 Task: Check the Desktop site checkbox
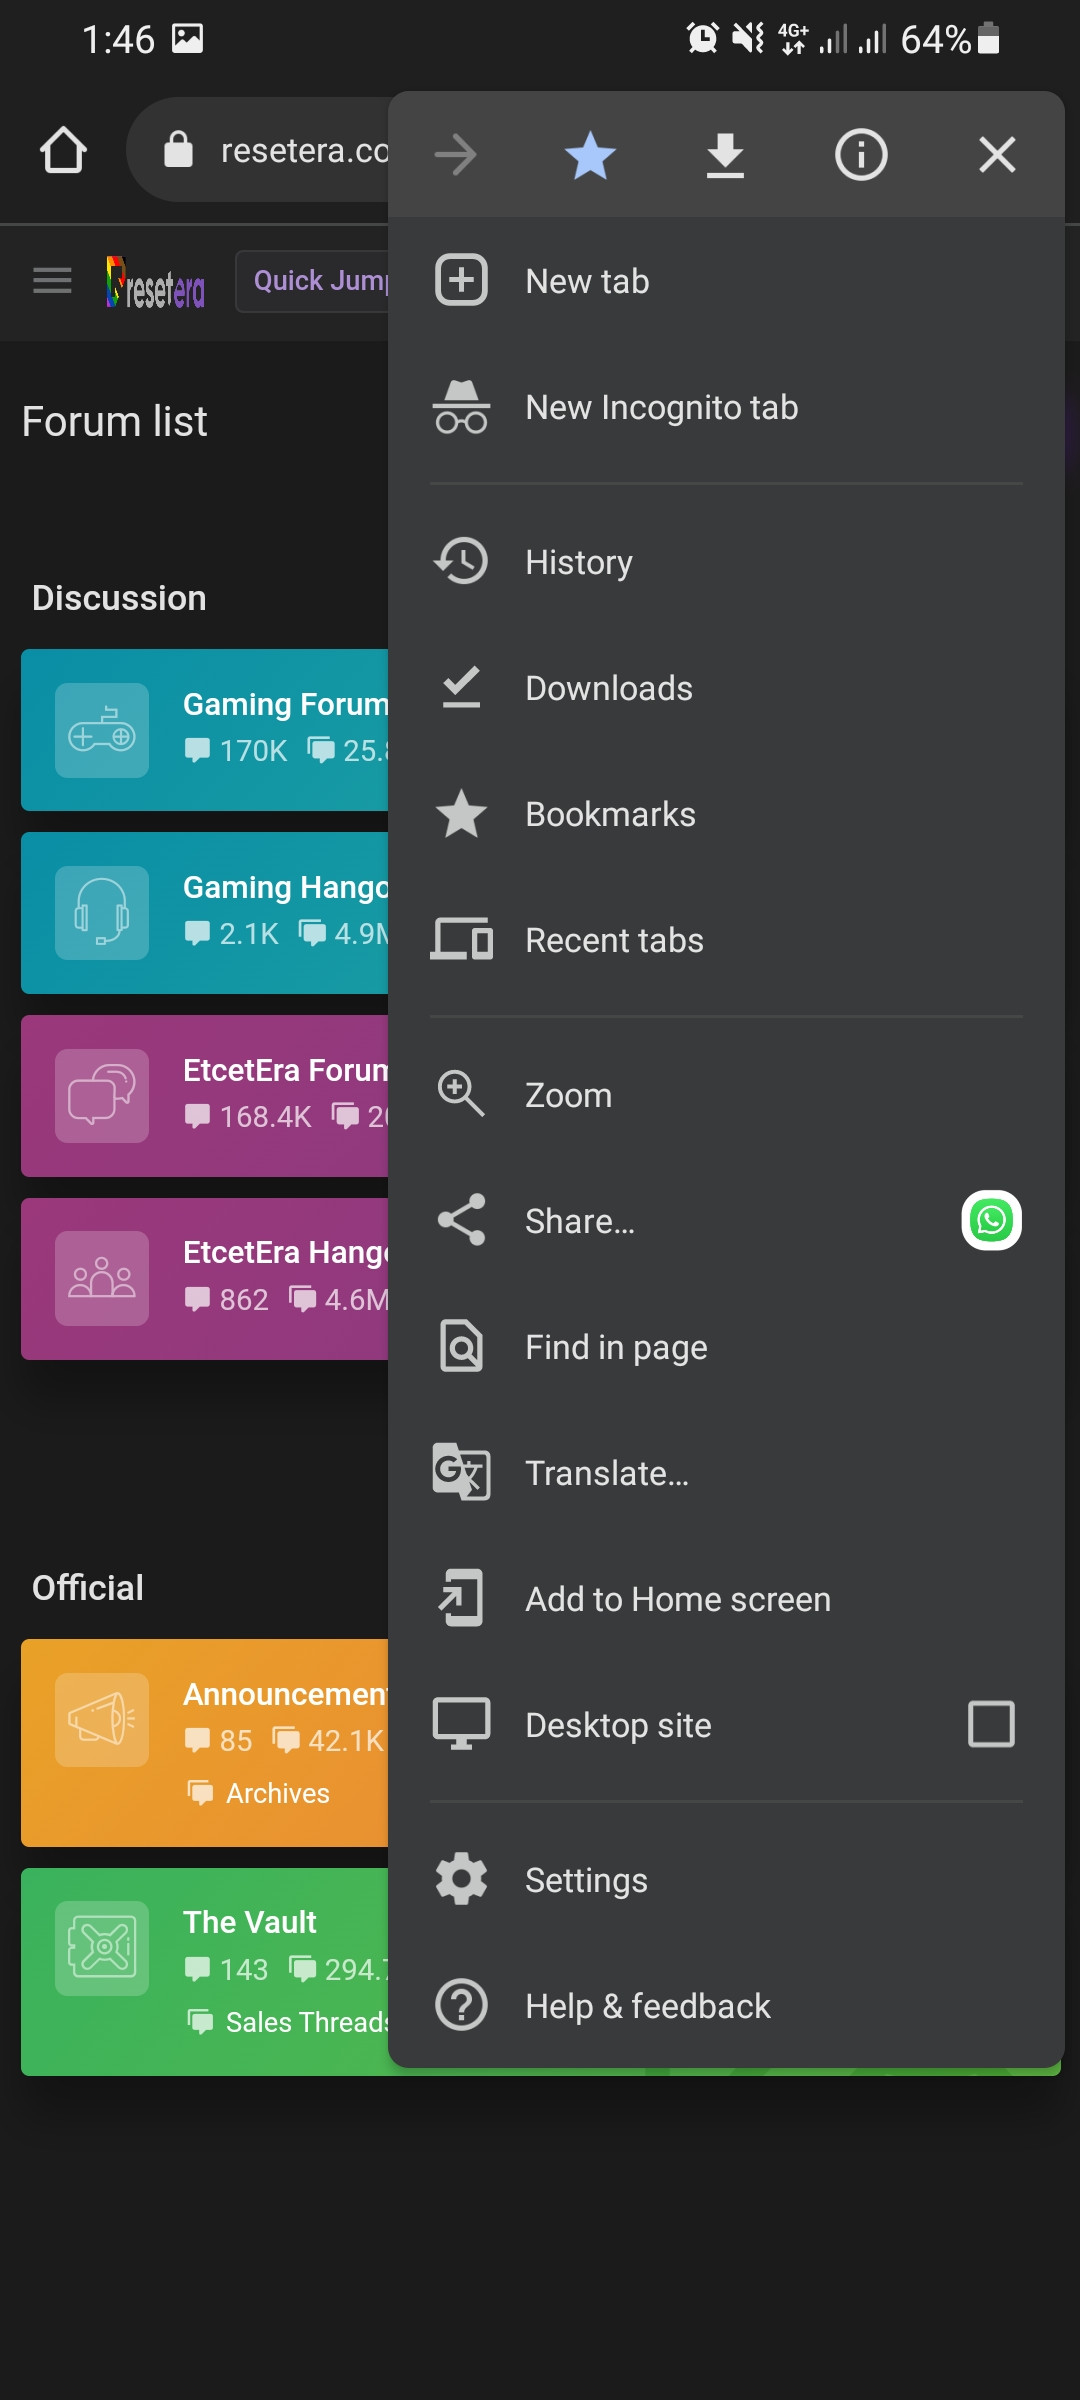[x=991, y=1724]
